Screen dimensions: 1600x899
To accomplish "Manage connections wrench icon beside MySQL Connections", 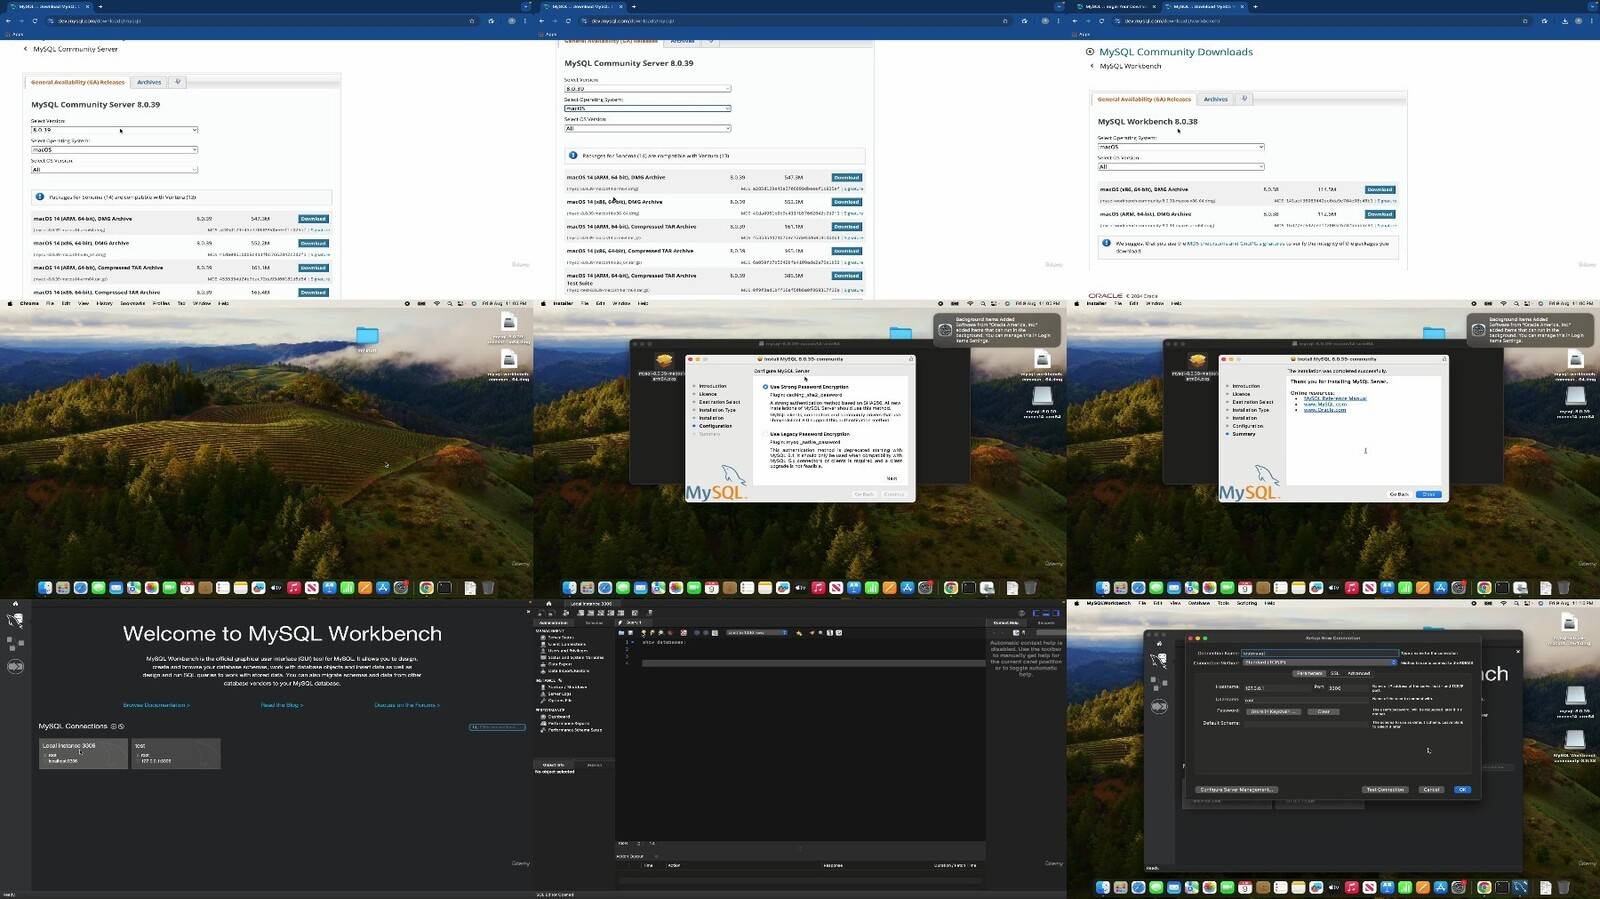I will pyautogui.click(x=121, y=726).
